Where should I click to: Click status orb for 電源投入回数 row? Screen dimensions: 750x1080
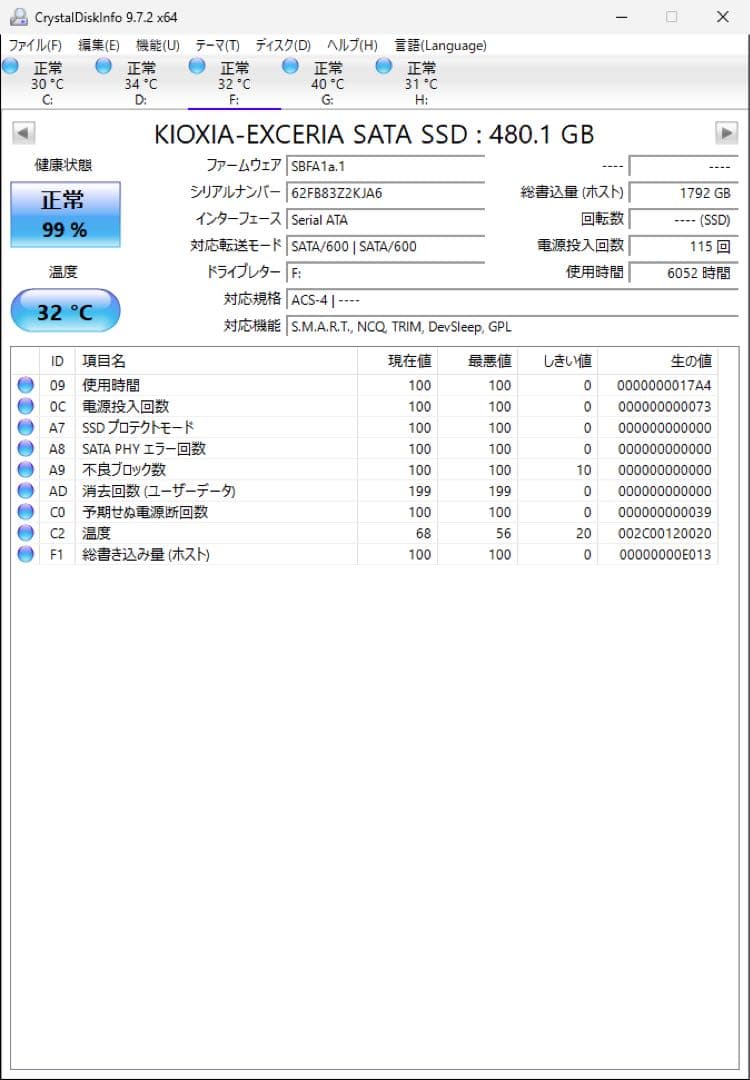tap(25, 406)
